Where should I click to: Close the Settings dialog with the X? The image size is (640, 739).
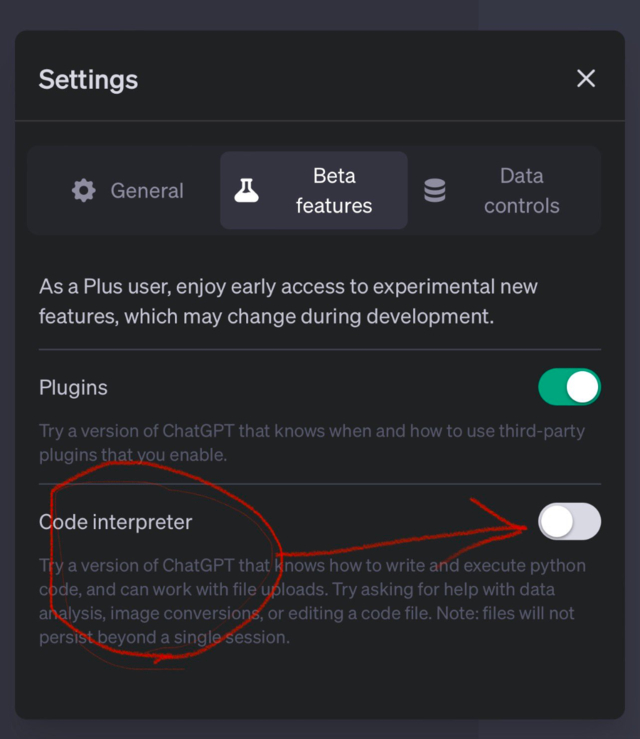586,79
